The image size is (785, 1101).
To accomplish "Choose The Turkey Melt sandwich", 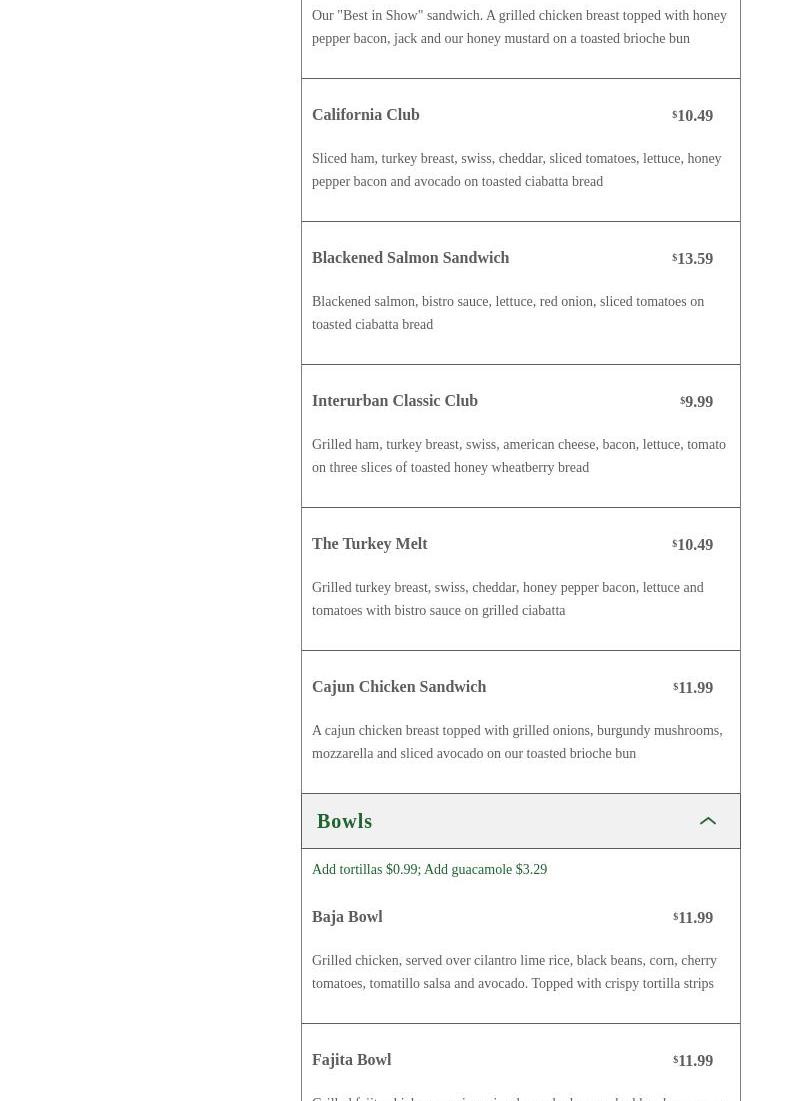I will point(370,544).
